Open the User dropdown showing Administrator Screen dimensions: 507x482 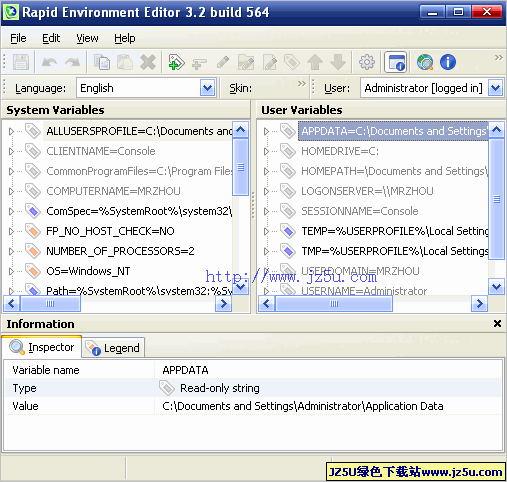click(496, 88)
